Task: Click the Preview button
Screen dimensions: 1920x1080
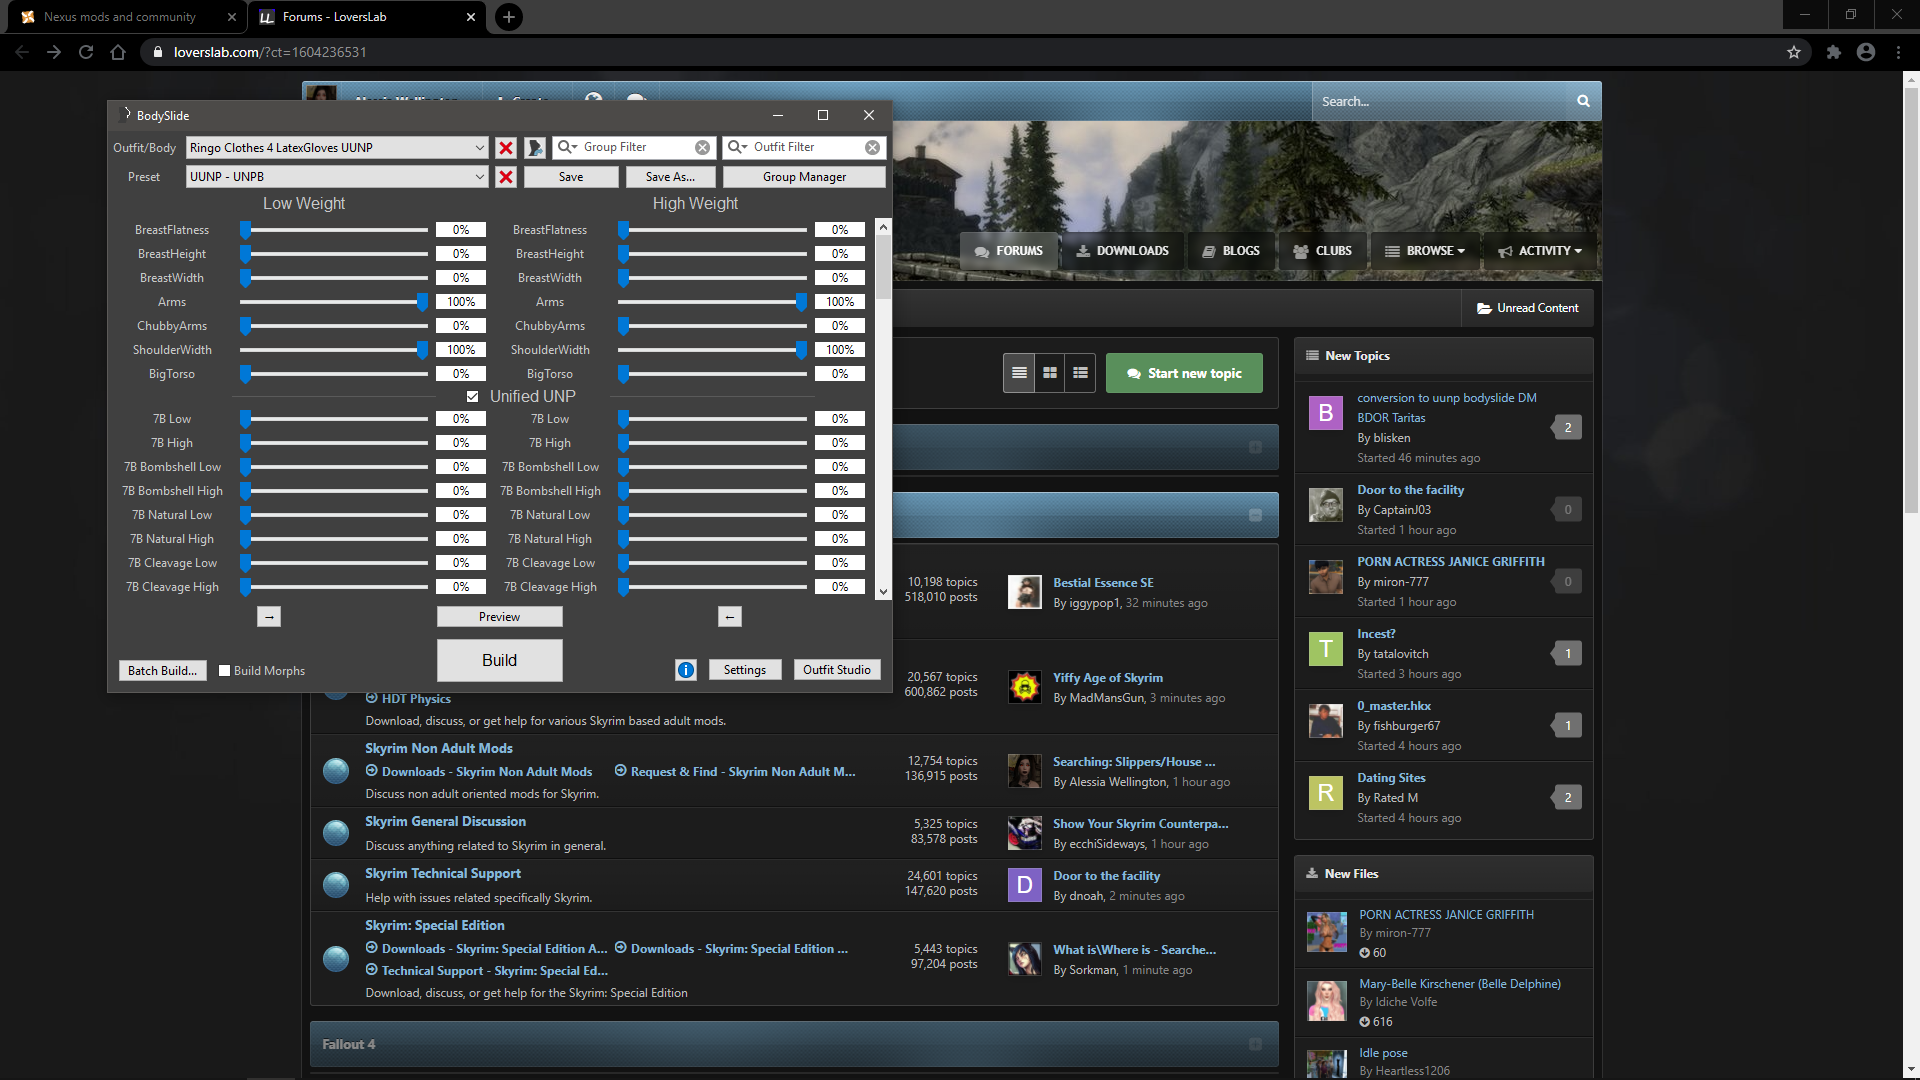Action: pos(499,617)
